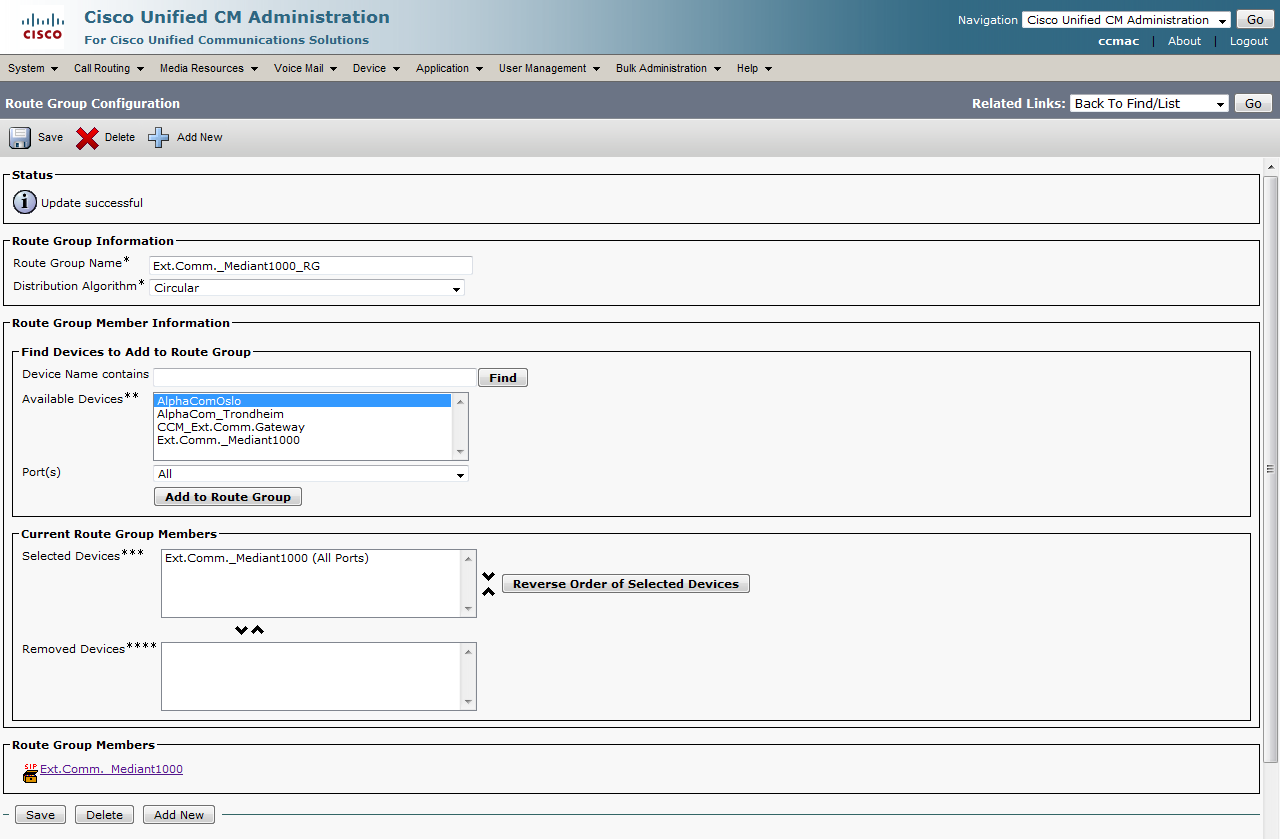Click the Add to Route Group button
The width and height of the screenshot is (1280, 839).
coord(228,497)
